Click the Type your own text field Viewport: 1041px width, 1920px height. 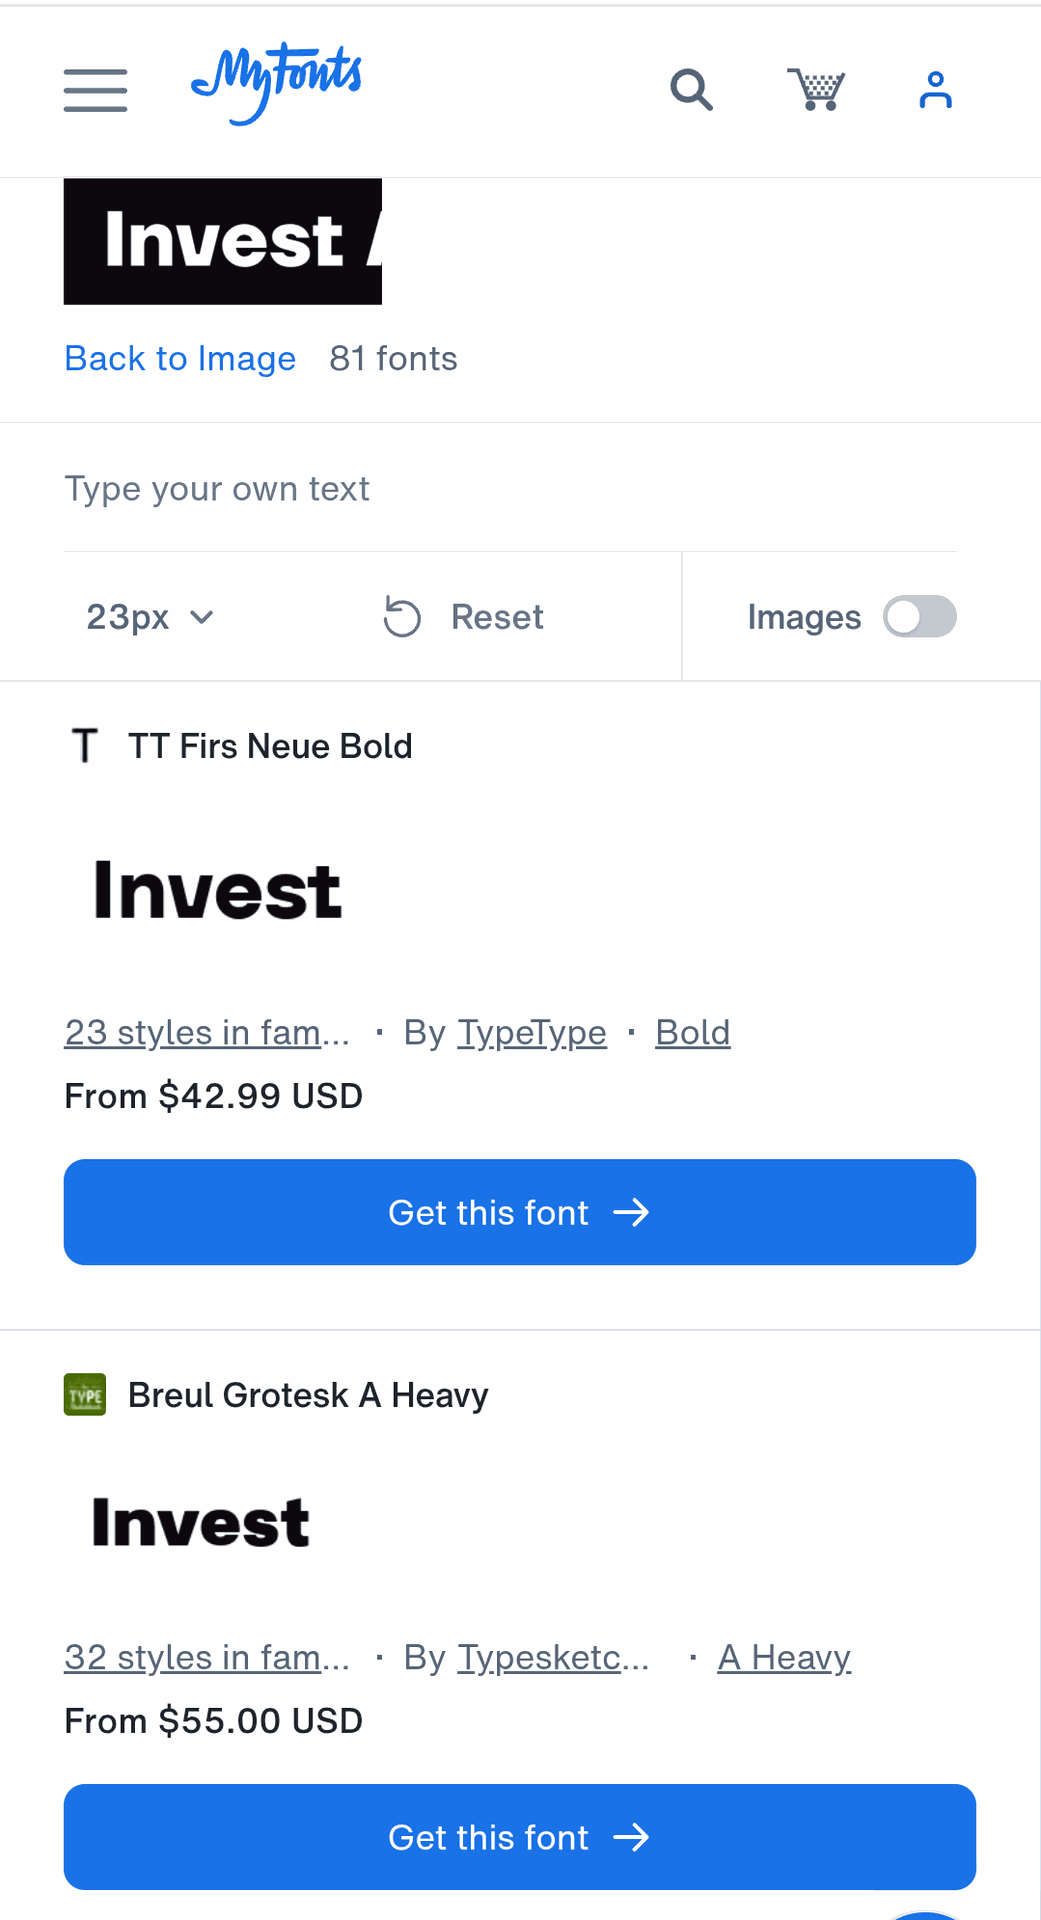(510, 489)
